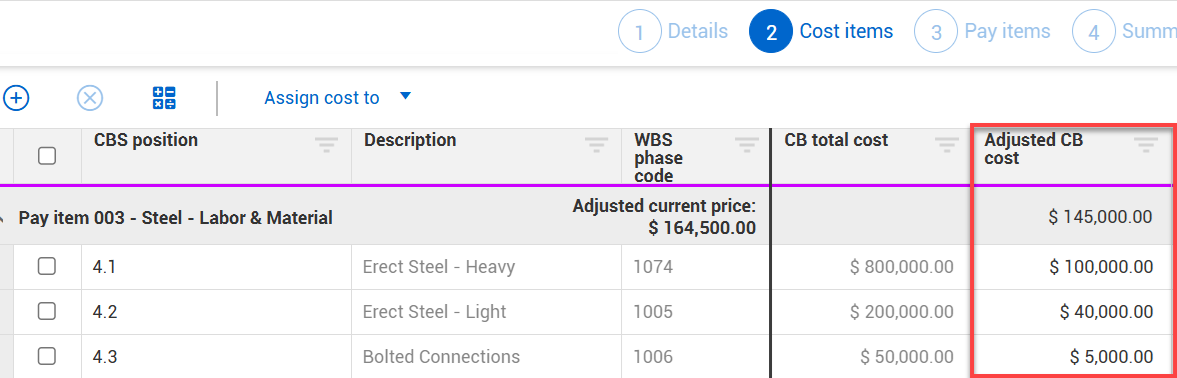1177x378 pixels.
Task: Open the calculator icon in toolbar
Action: [164, 98]
